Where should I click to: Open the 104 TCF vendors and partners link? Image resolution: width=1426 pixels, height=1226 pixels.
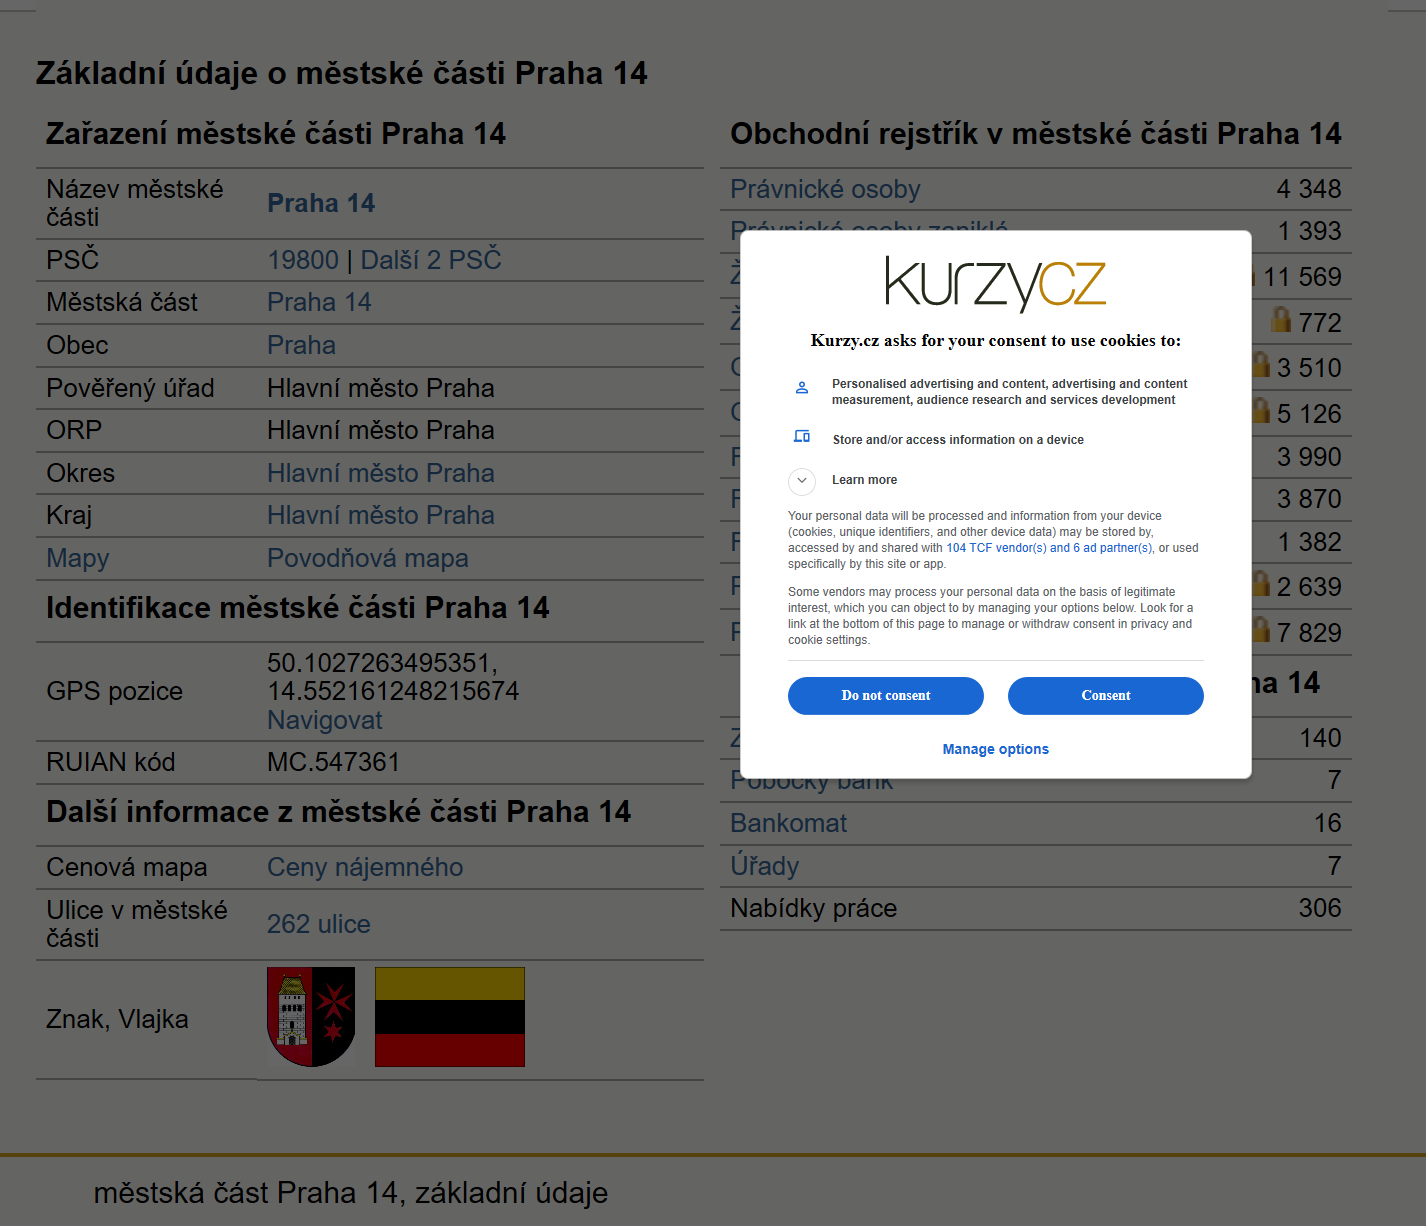(x=1049, y=548)
